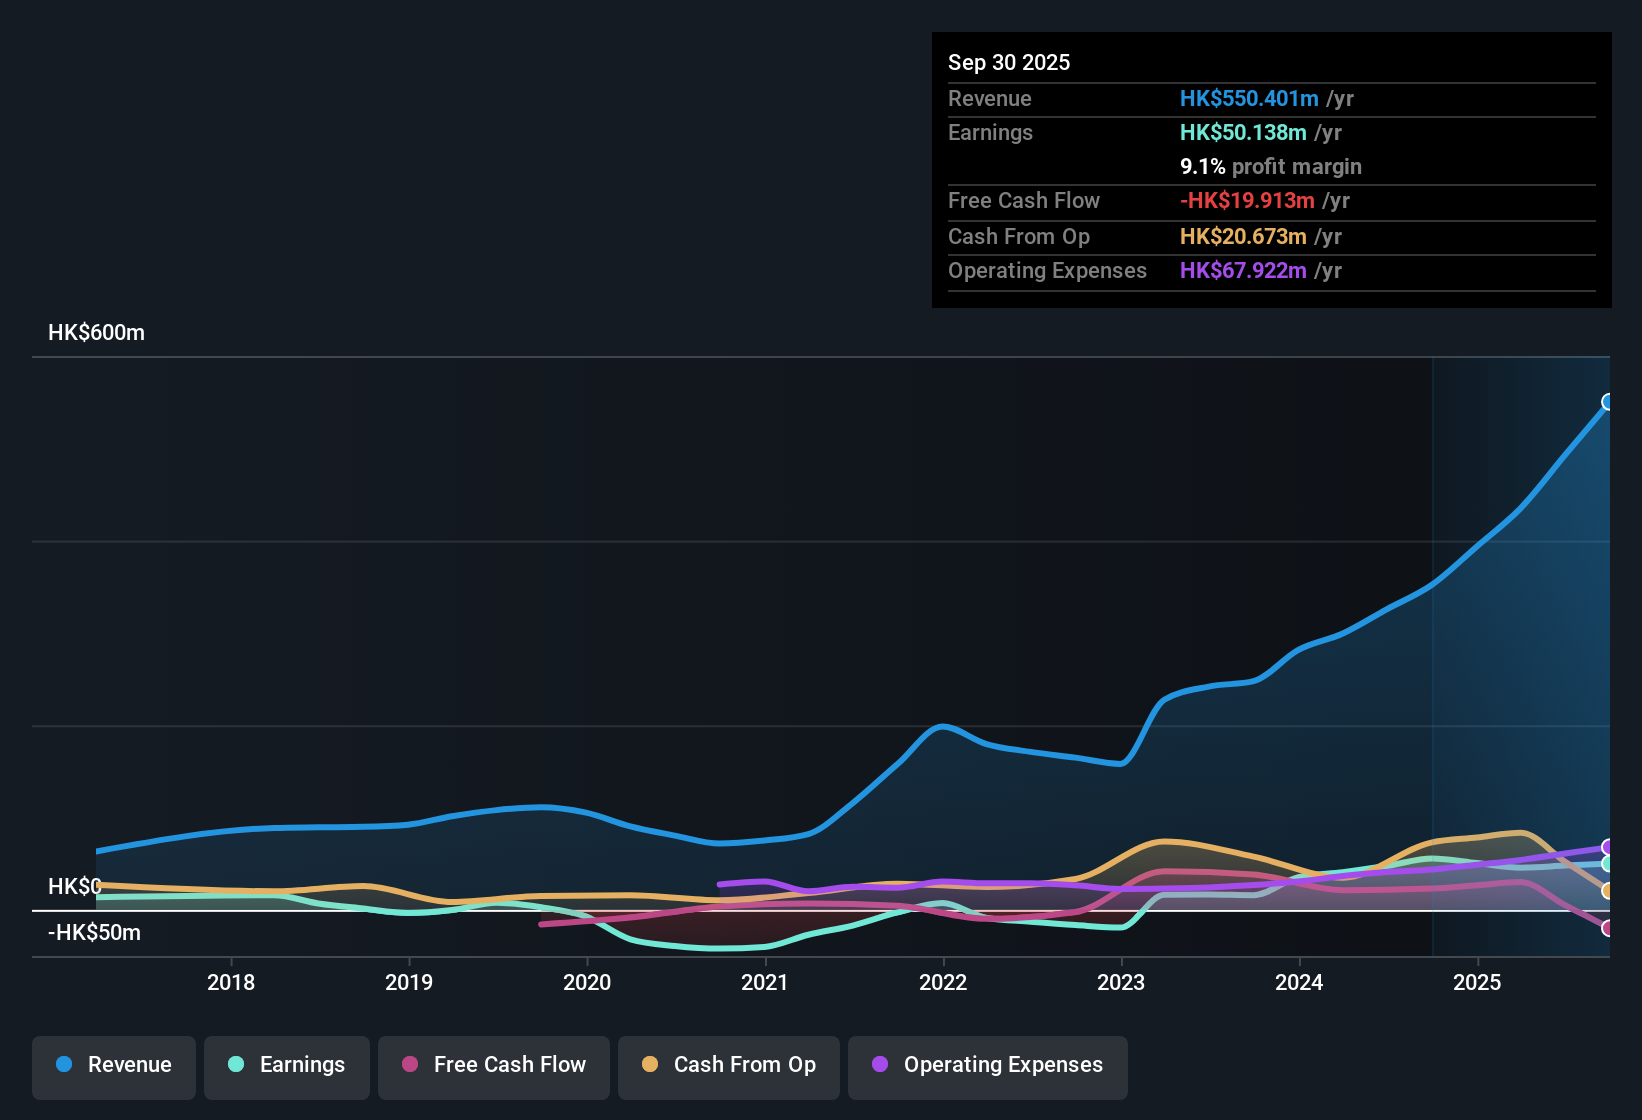Image resolution: width=1642 pixels, height=1120 pixels.
Task: Select the 2023 year axis label
Action: 1123,983
